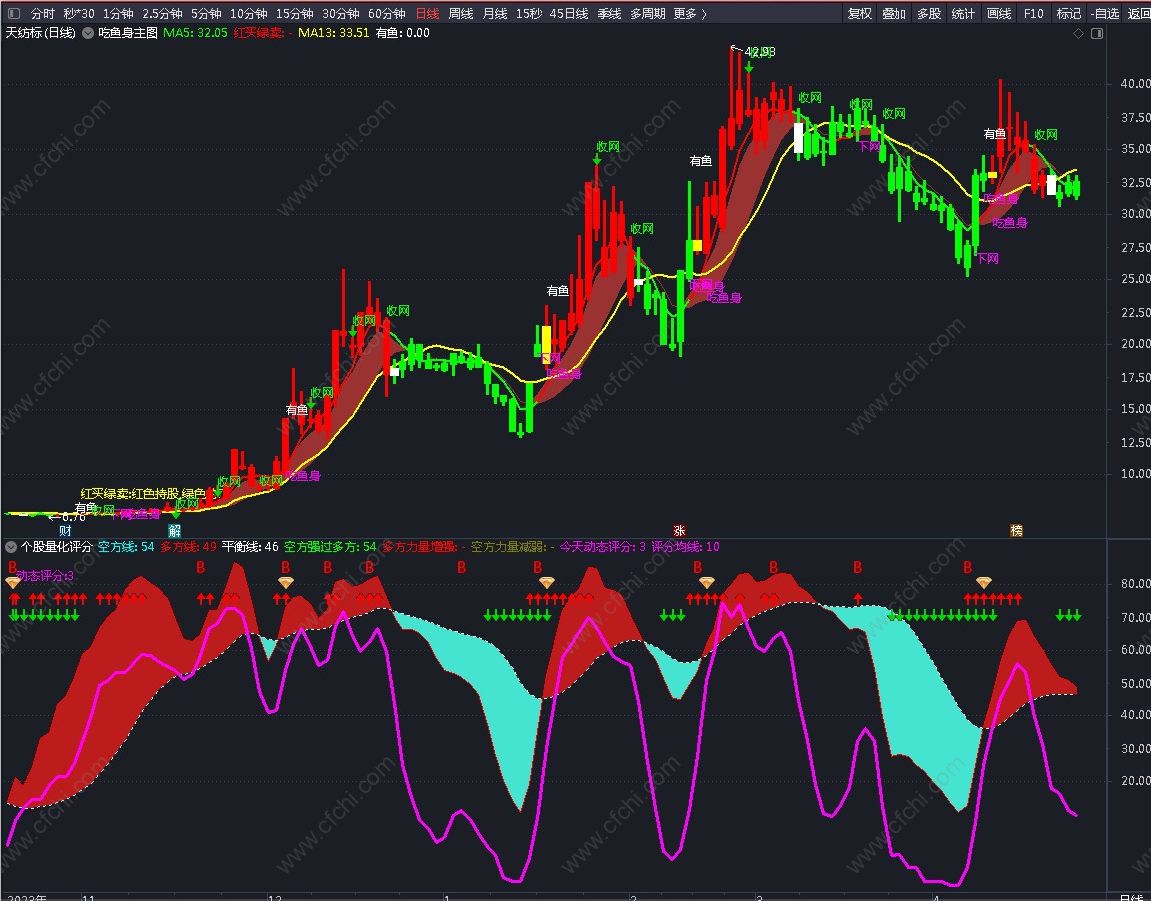Click the diamond icon below the third B marker
1151x901 pixels.
click(x=286, y=583)
